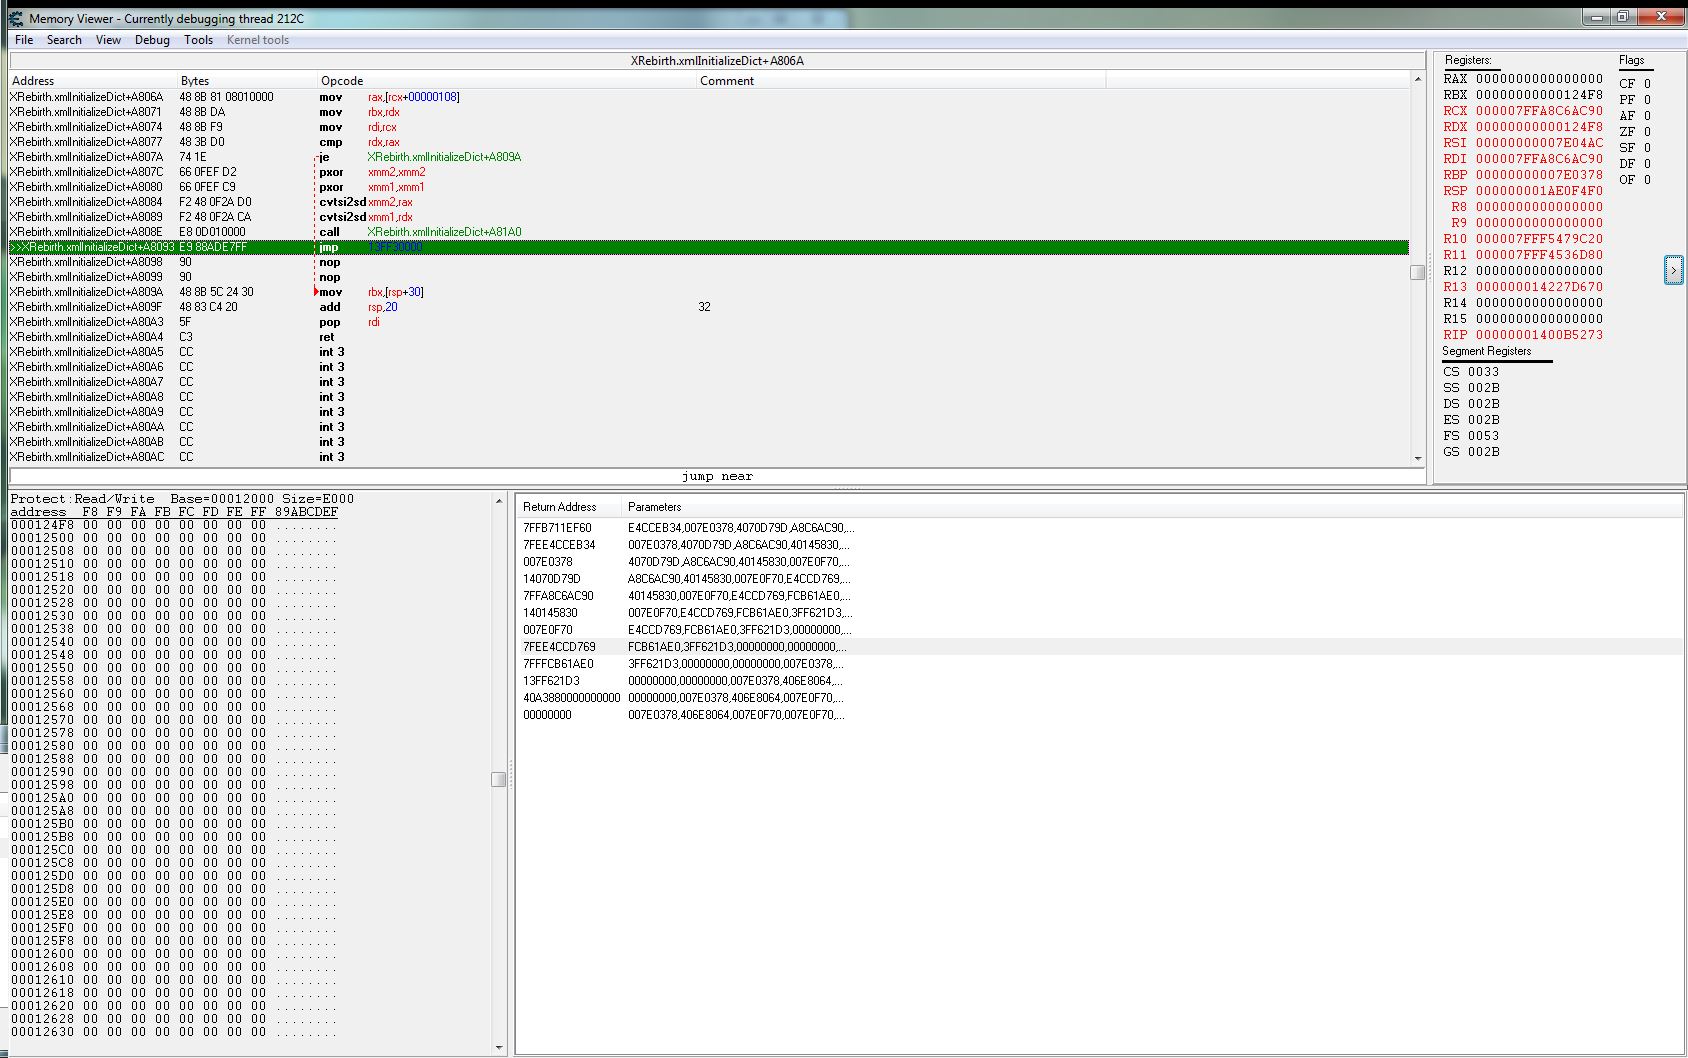The image size is (1688, 1058).
Task: Select the highlighted jmp instruction row
Action: (700, 247)
